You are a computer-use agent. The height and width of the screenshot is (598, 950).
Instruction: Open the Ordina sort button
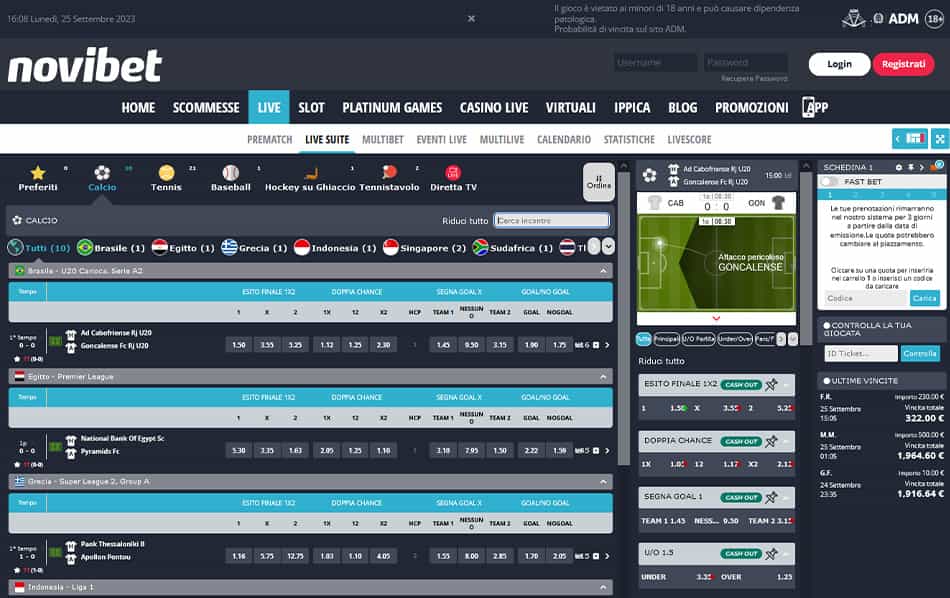tap(599, 182)
